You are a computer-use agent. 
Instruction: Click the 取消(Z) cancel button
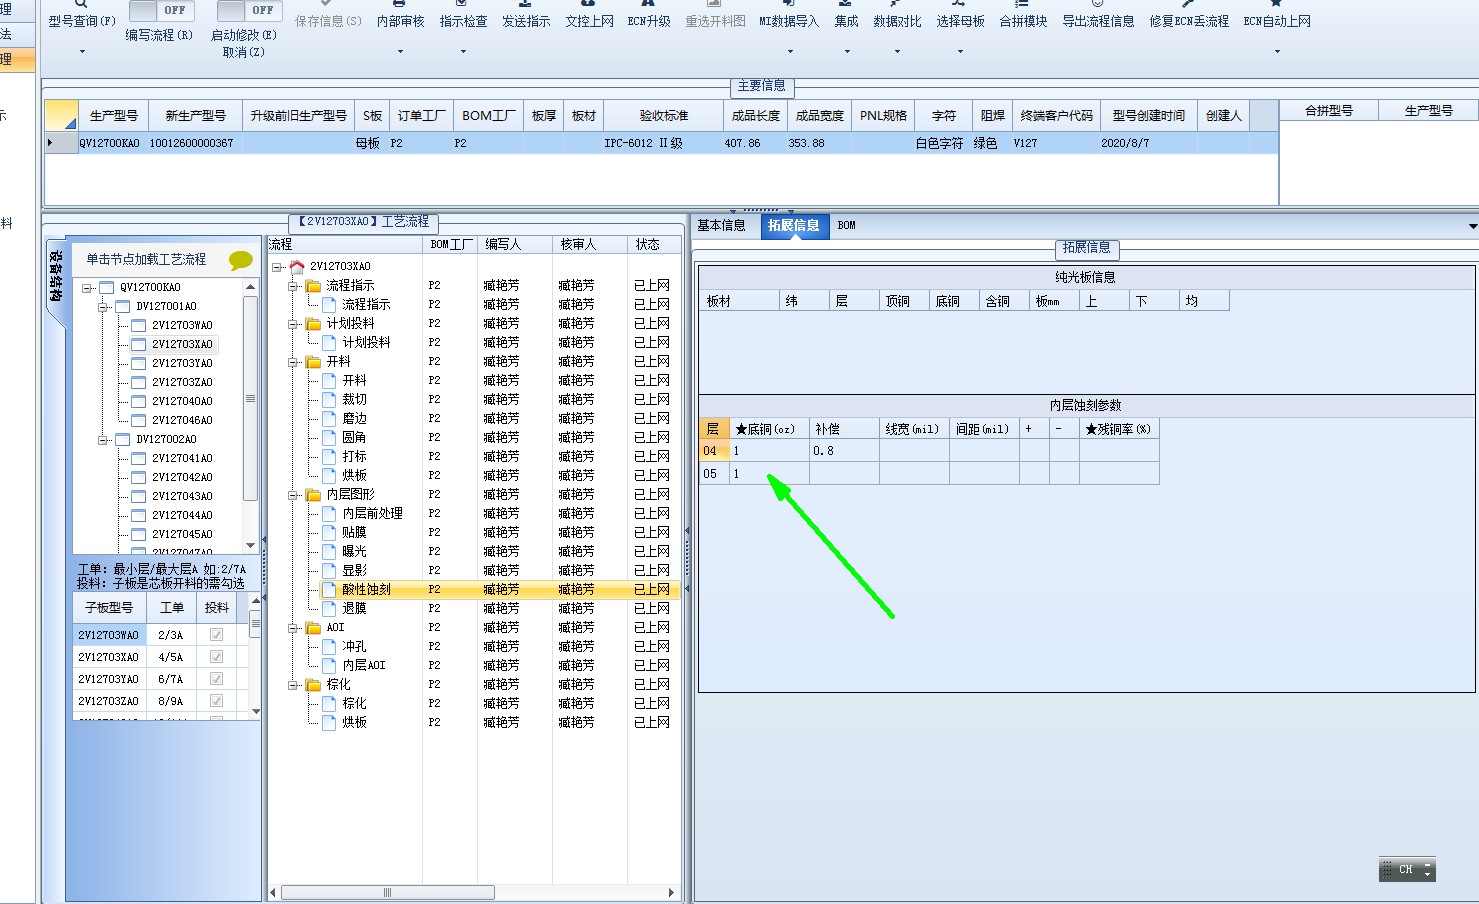pyautogui.click(x=244, y=52)
